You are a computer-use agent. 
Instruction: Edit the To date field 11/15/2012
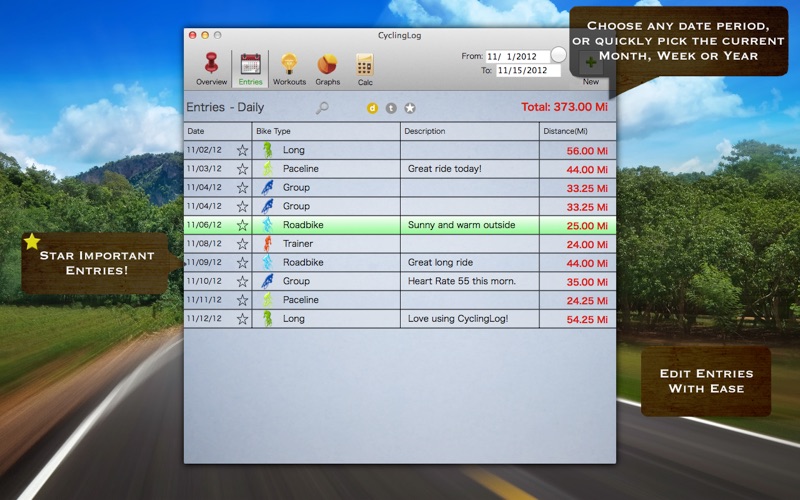tap(528, 70)
